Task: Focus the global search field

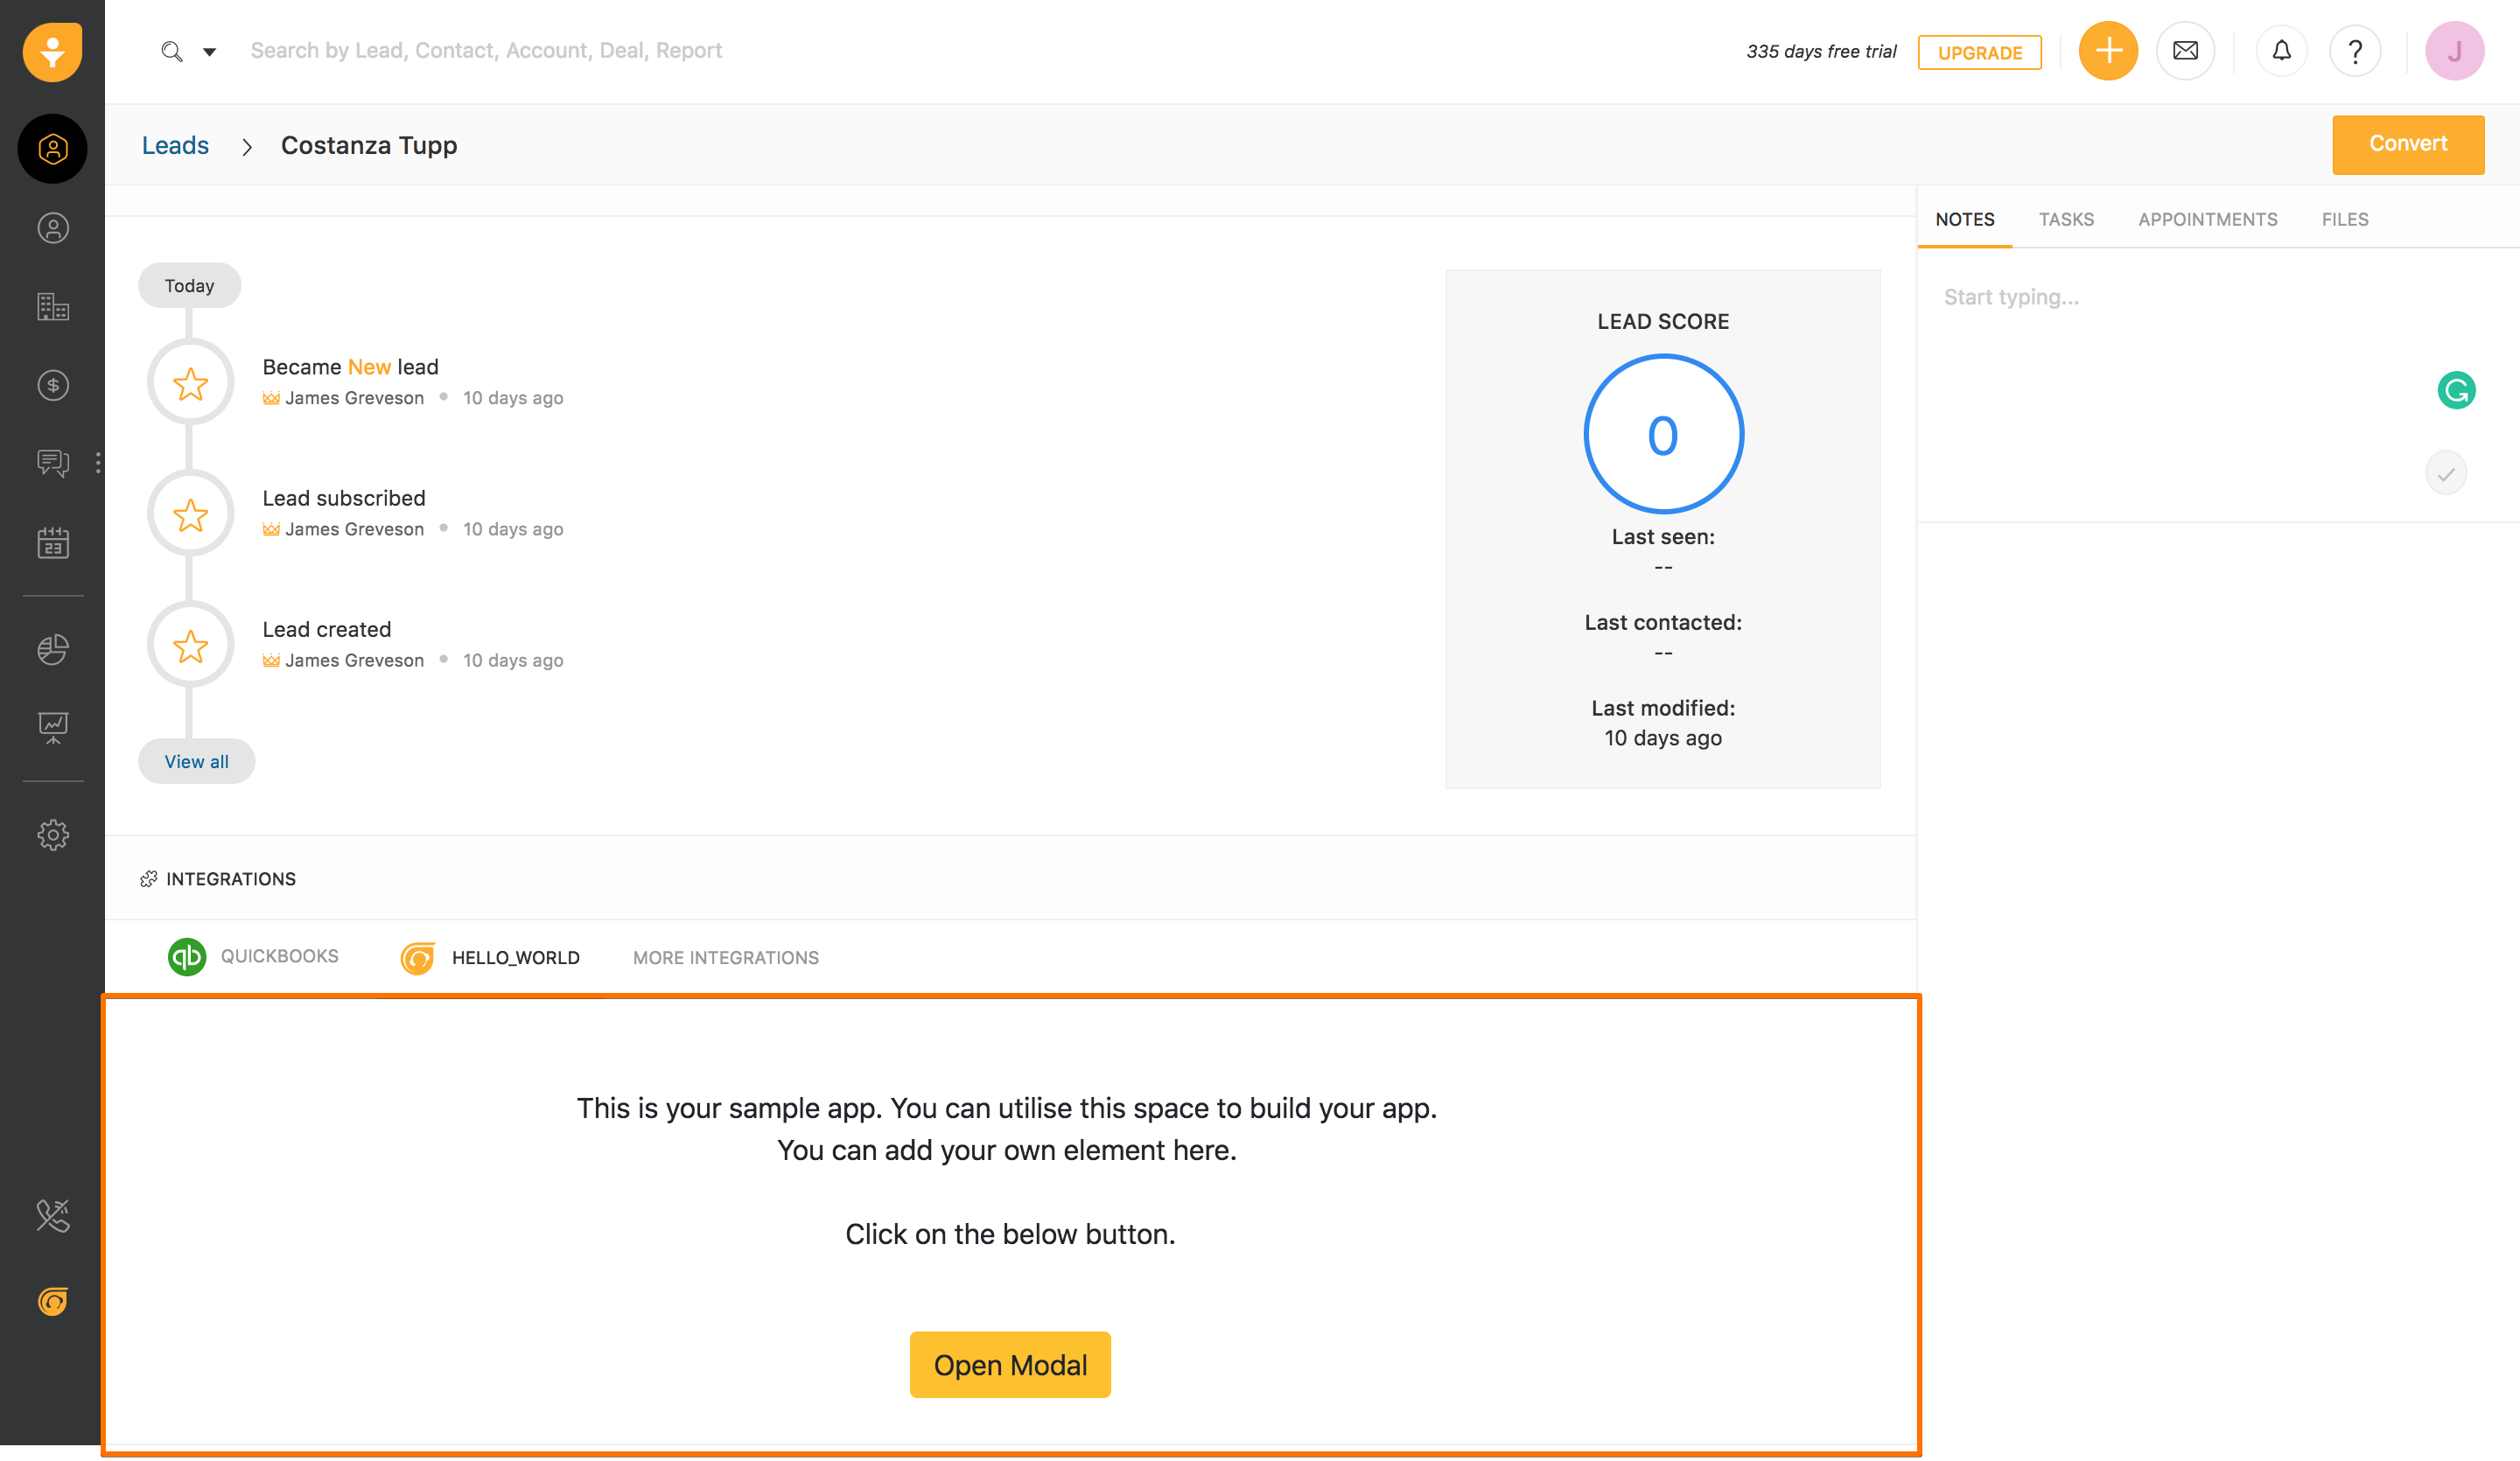Action: 486,51
